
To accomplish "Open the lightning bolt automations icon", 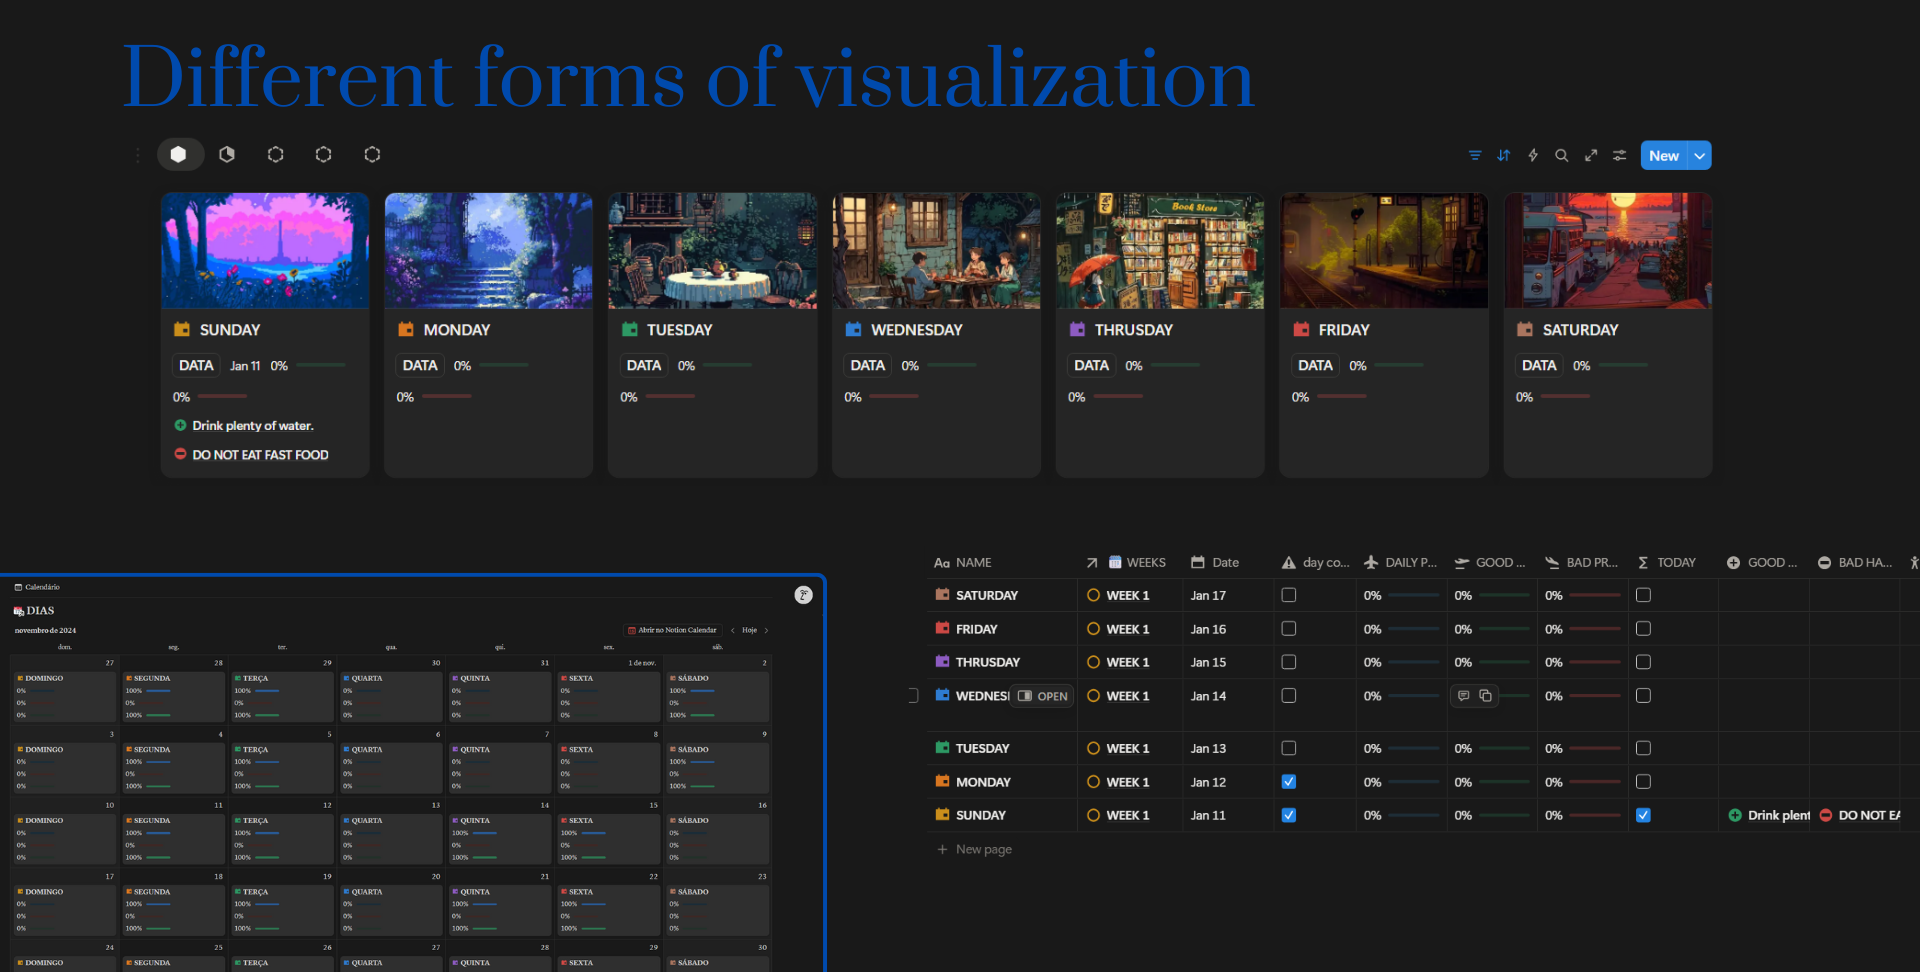I will pos(1533,156).
